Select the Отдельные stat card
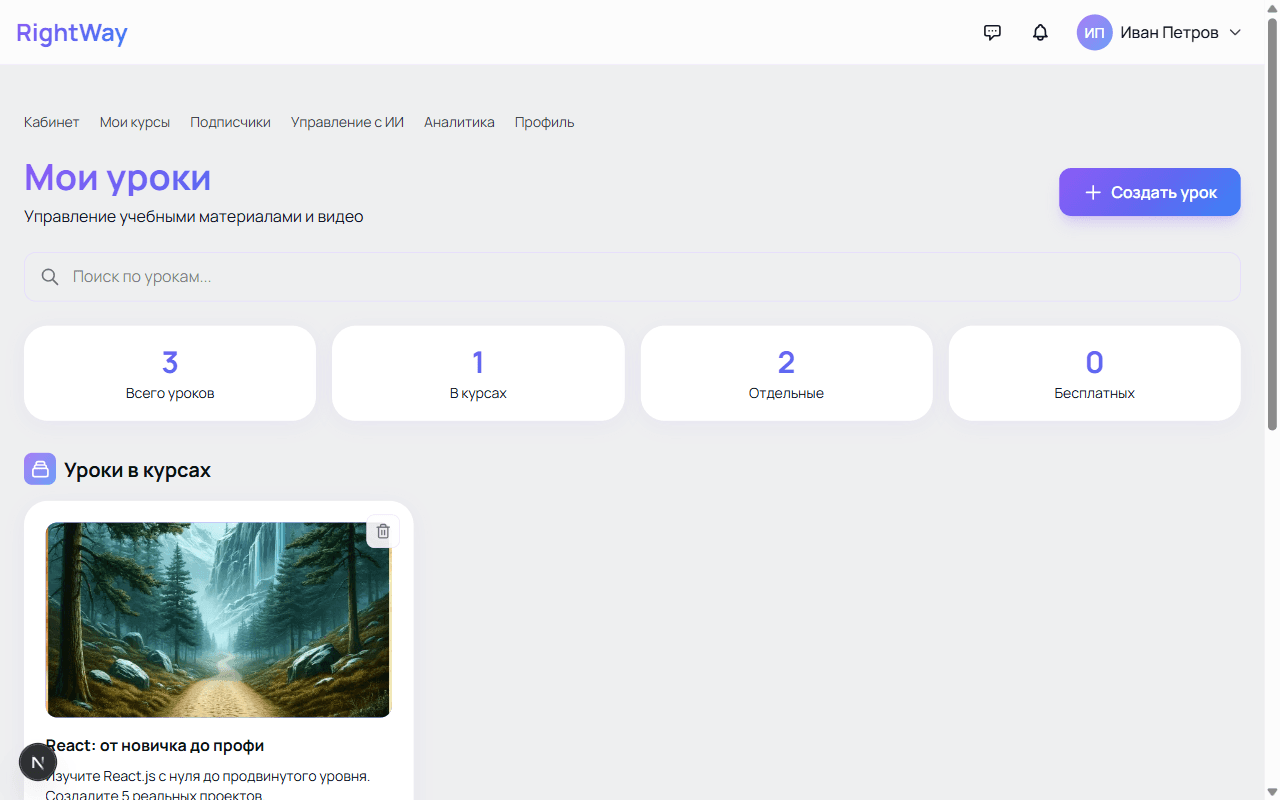Viewport: 1280px width, 800px height. pos(787,373)
